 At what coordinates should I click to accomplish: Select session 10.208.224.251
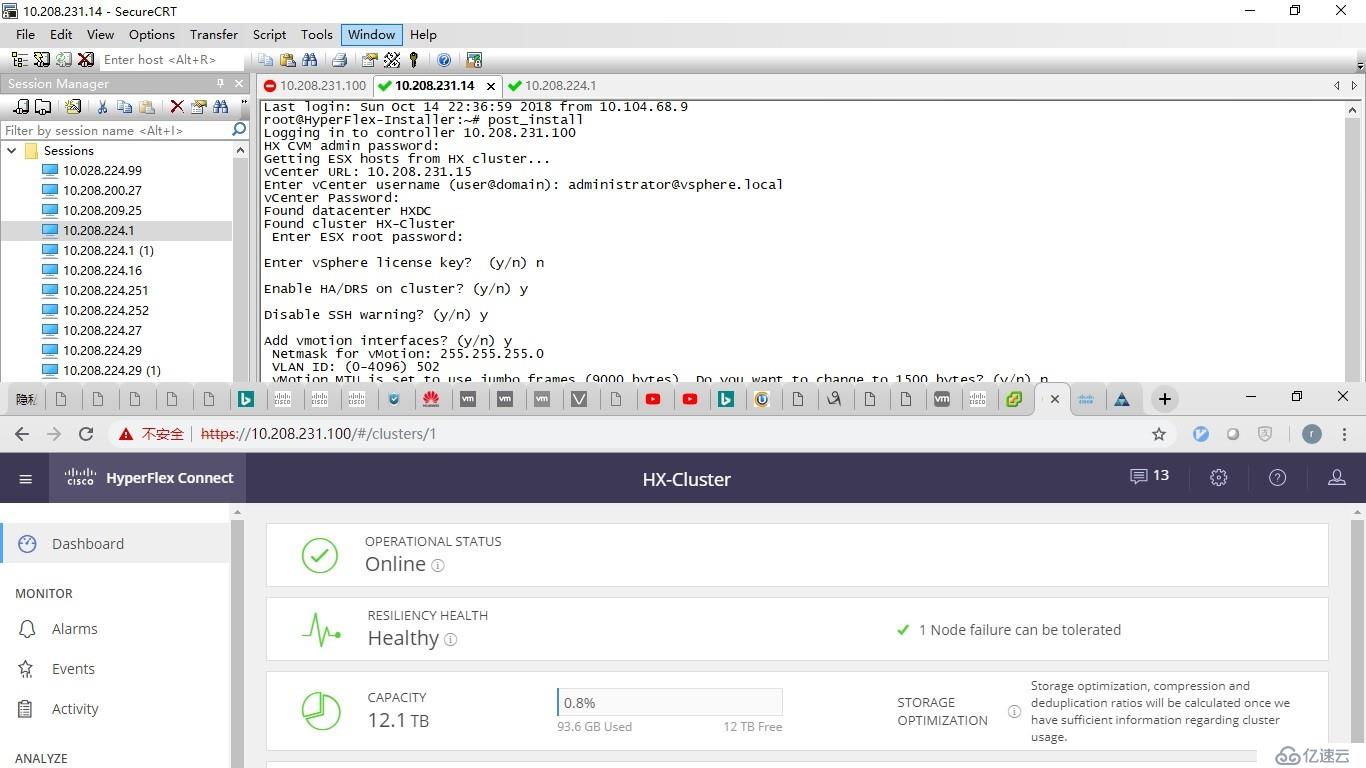pos(105,290)
